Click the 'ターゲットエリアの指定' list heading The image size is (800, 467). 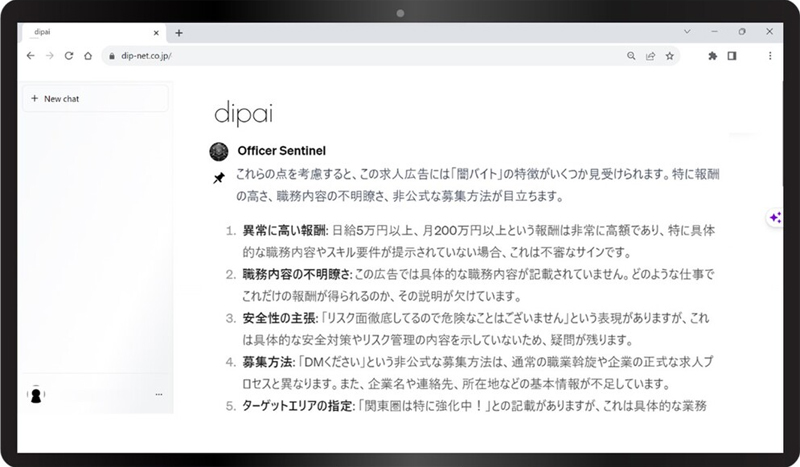pyautogui.click(x=297, y=406)
